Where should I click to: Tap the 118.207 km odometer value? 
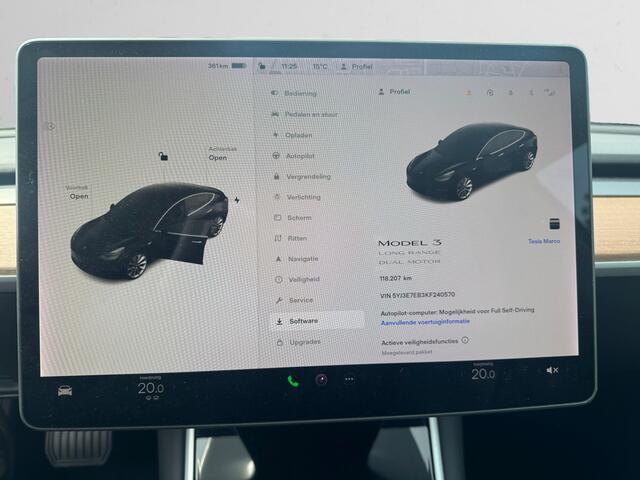pyautogui.click(x=395, y=278)
